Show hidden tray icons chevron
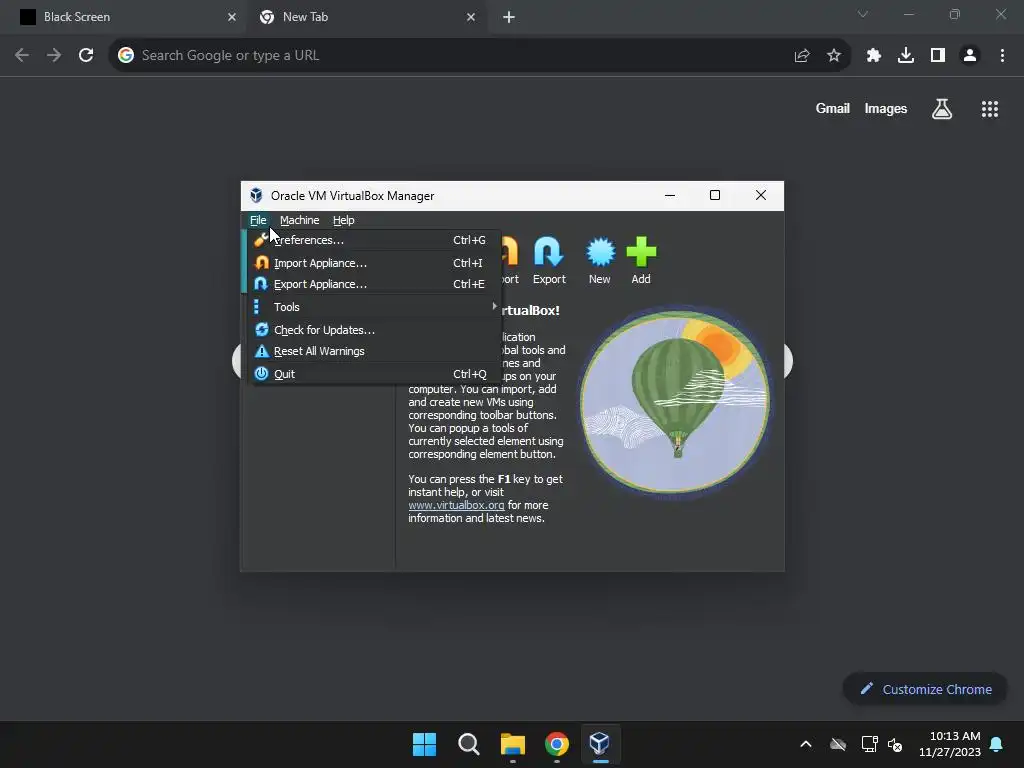Viewport: 1024px width, 768px height. point(806,744)
